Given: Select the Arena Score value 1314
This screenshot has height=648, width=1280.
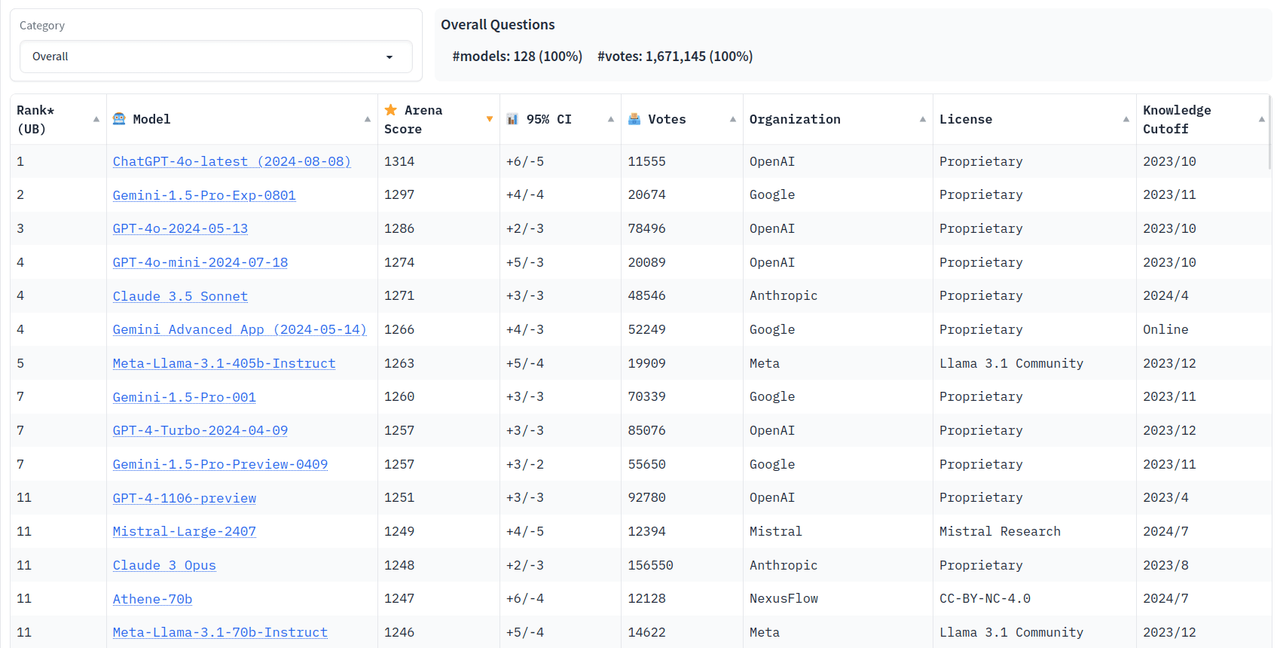Looking at the screenshot, I should pyautogui.click(x=399, y=161).
